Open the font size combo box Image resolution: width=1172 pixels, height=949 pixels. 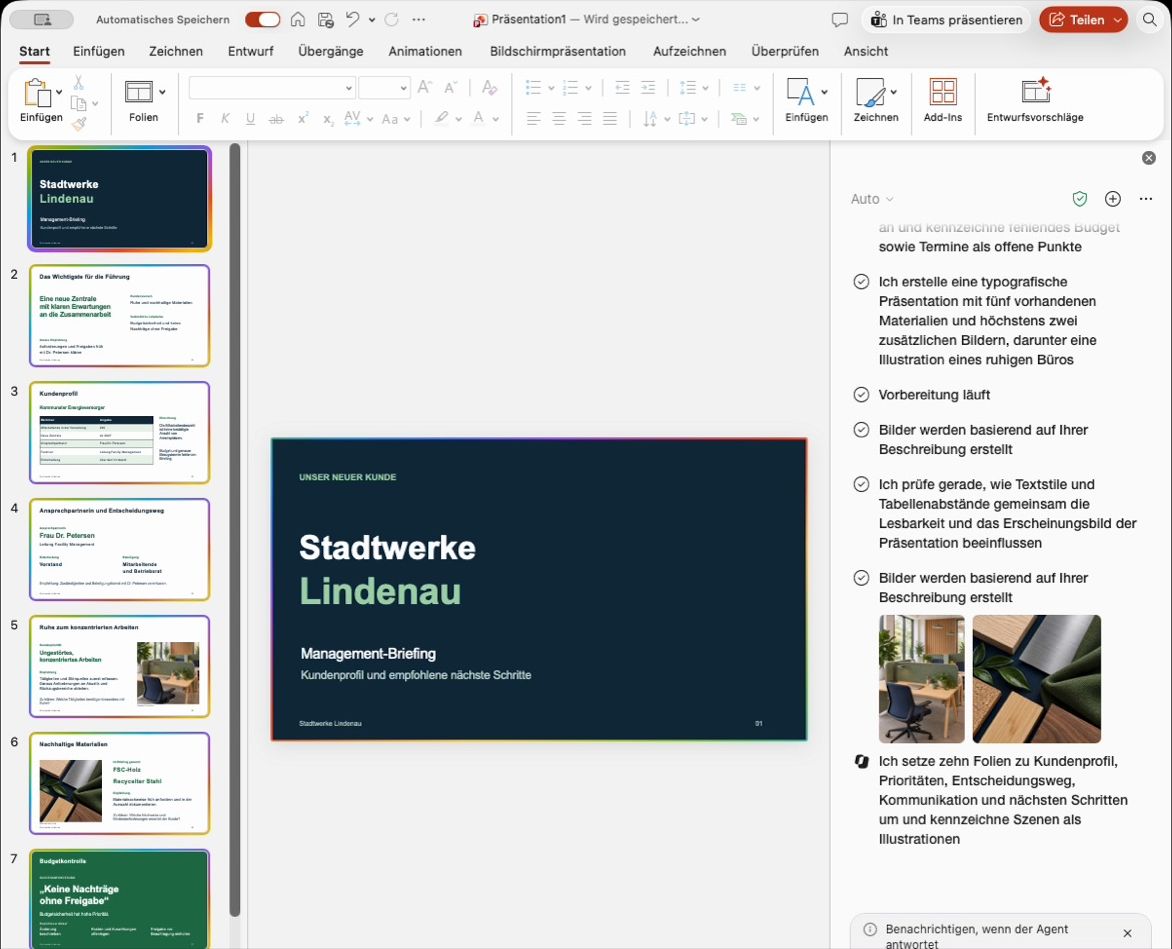(x=384, y=88)
